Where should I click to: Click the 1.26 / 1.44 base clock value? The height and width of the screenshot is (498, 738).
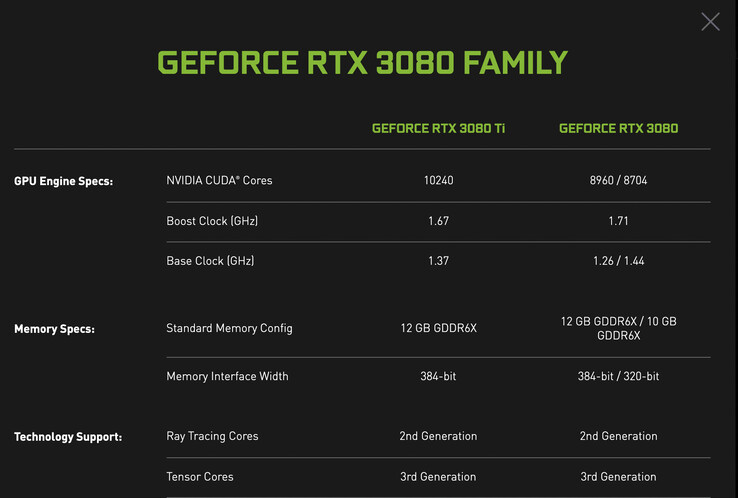[x=618, y=261]
